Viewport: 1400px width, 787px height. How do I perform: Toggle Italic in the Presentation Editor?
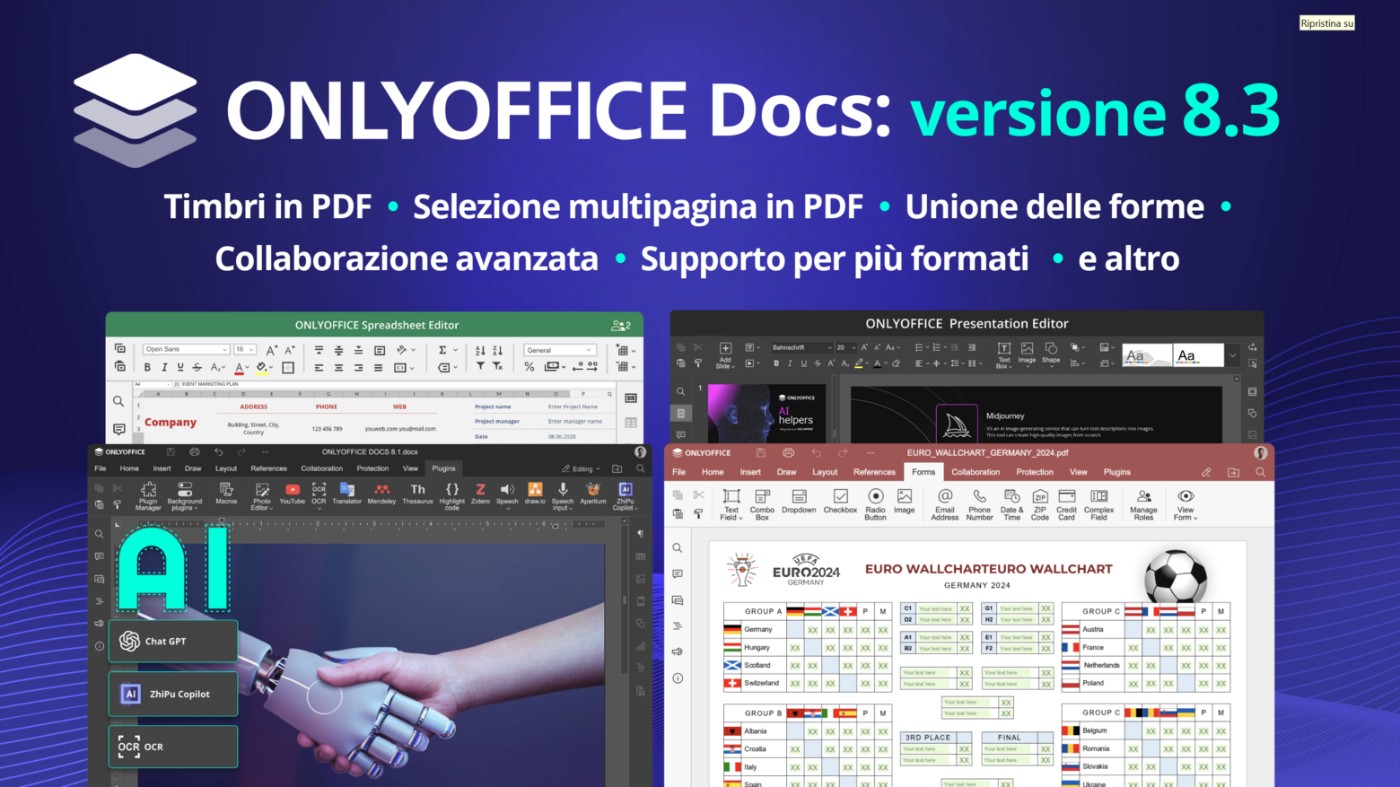coord(789,364)
